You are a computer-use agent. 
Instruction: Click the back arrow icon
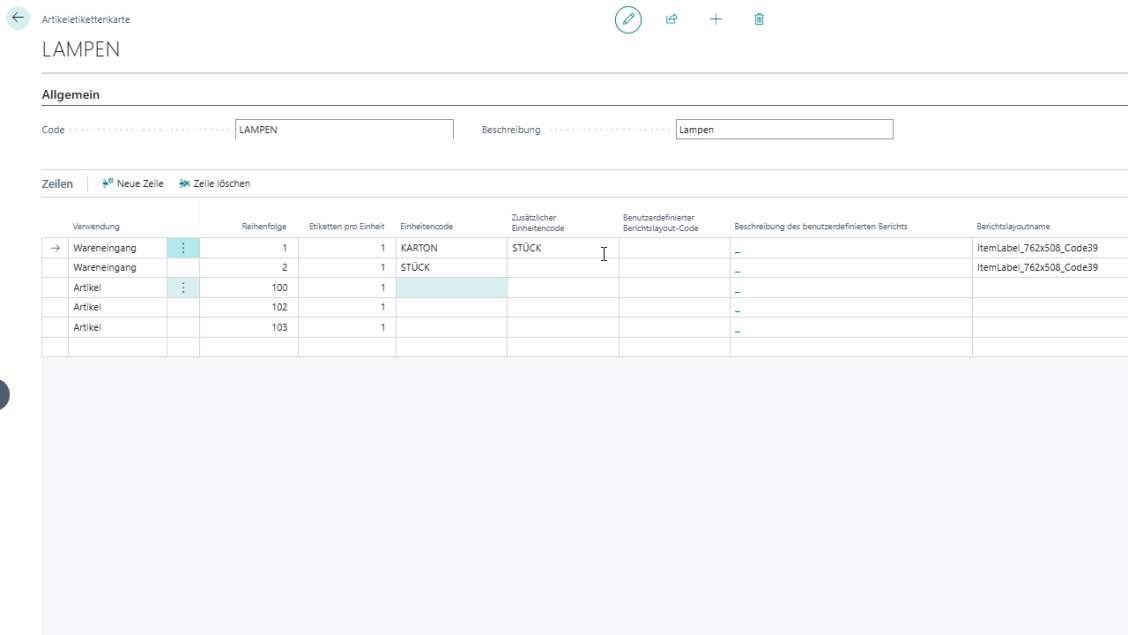[18, 18]
